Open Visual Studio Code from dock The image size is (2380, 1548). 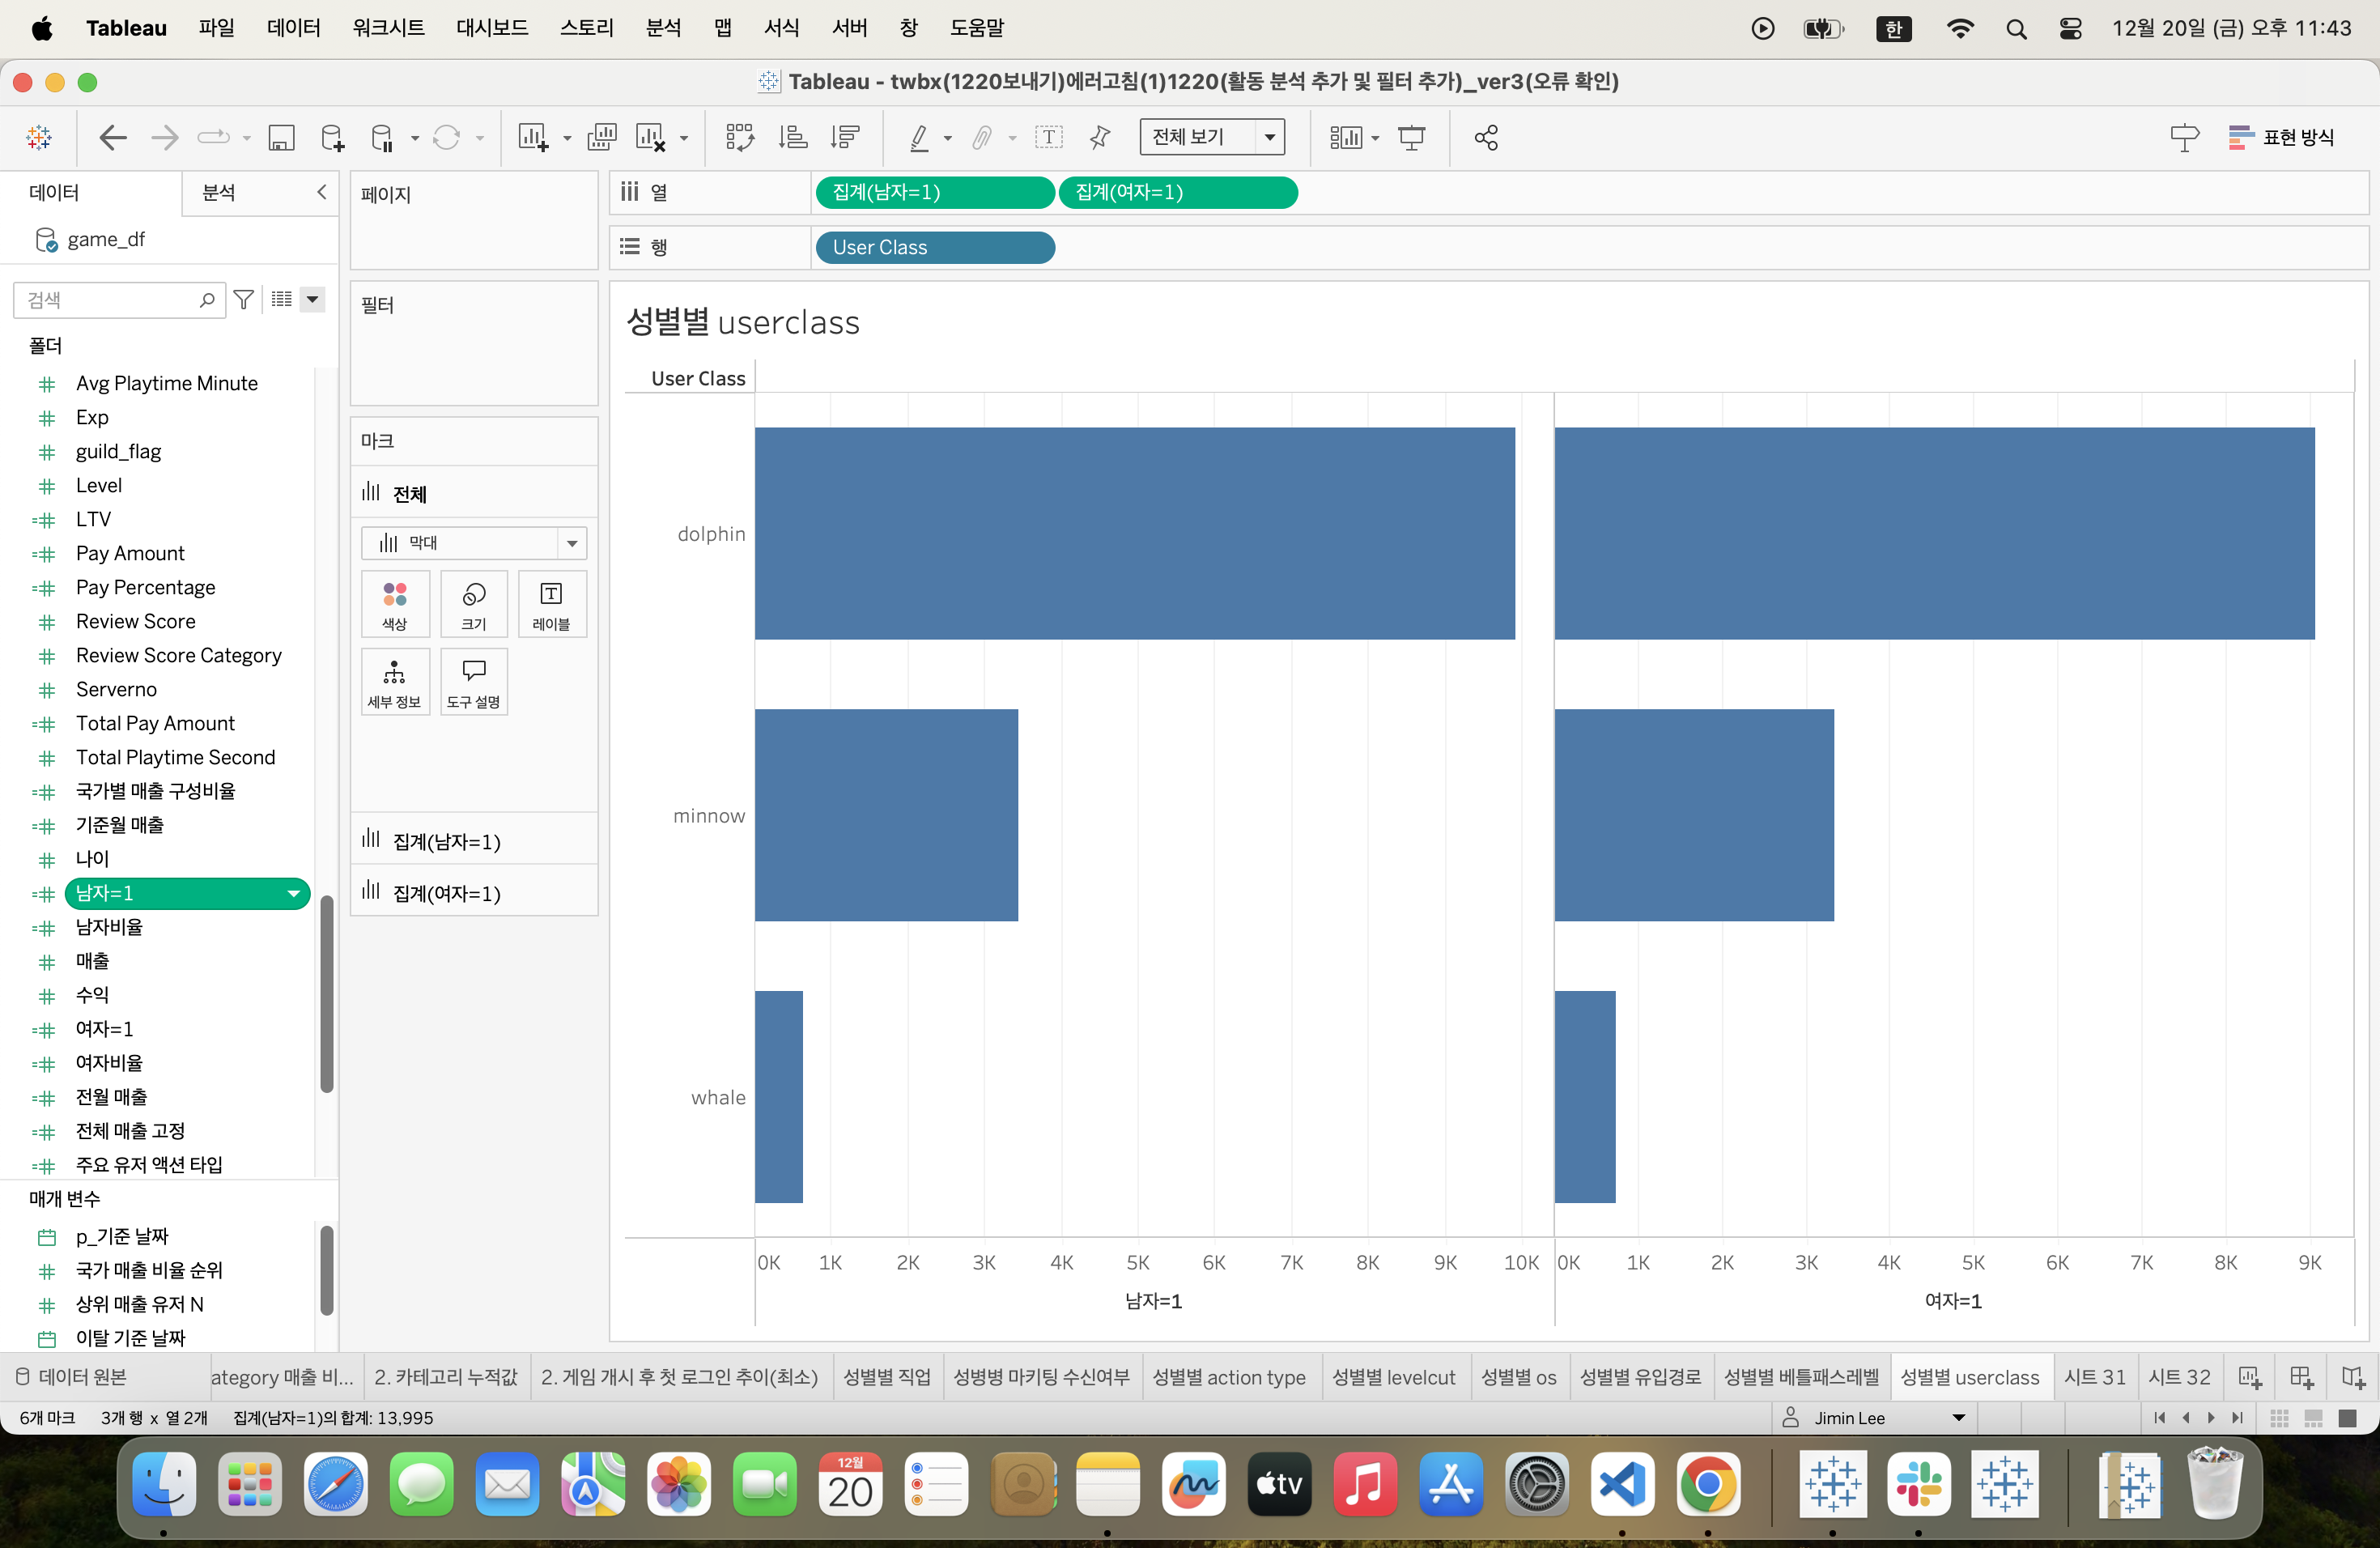coord(1622,1484)
